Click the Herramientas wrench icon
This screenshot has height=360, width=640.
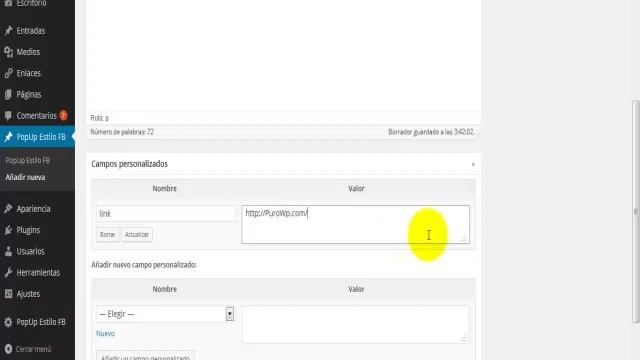pyautogui.click(x=8, y=272)
